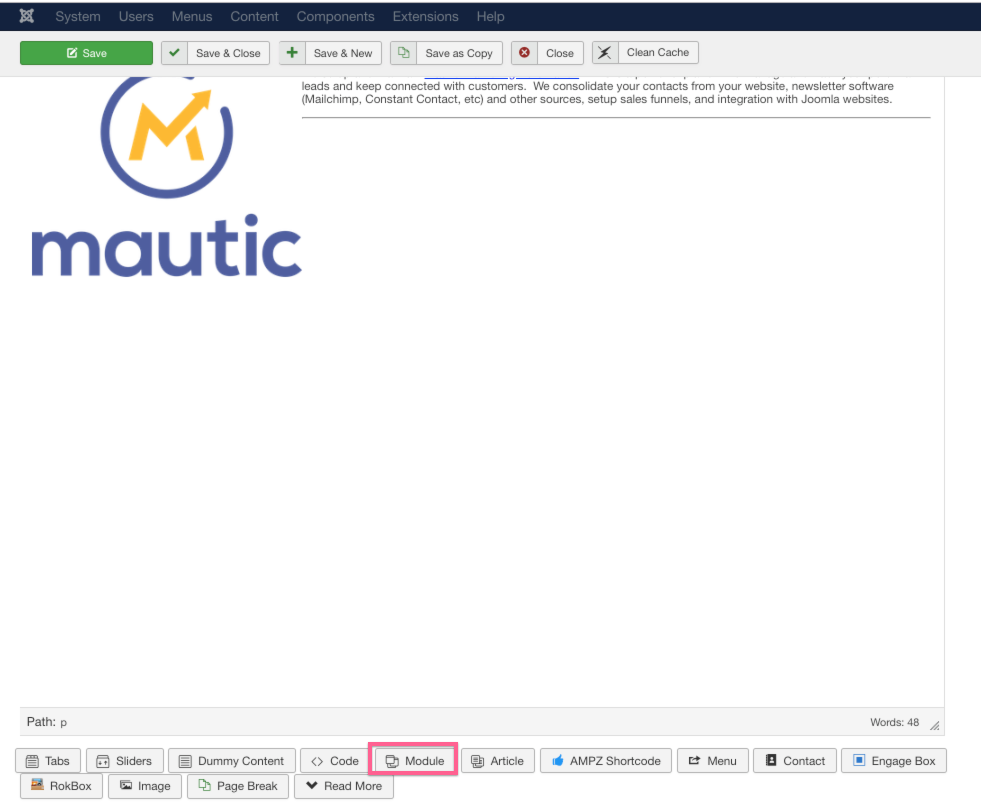Click the red X Close icon
981x810 pixels.
[x=524, y=53]
